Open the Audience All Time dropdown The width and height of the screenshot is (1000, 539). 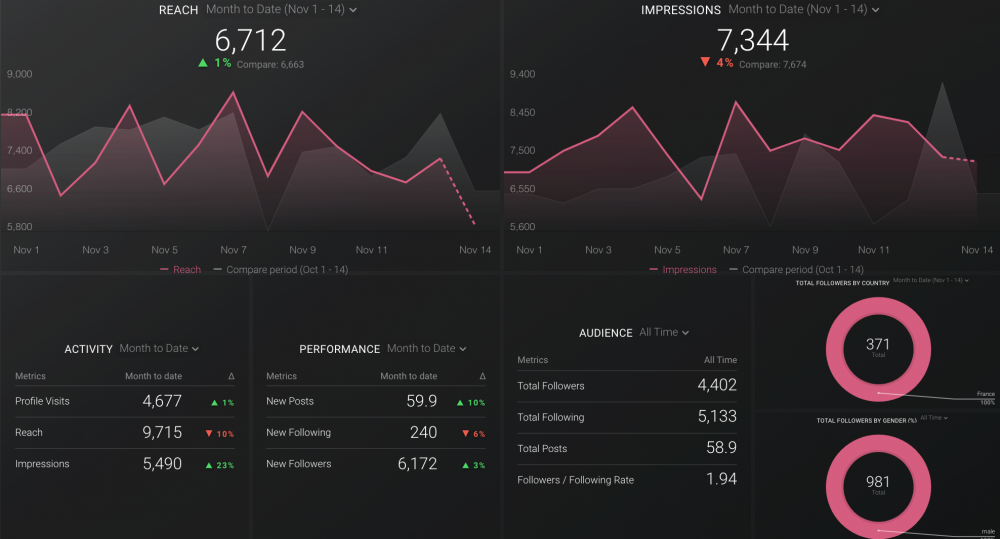(664, 332)
